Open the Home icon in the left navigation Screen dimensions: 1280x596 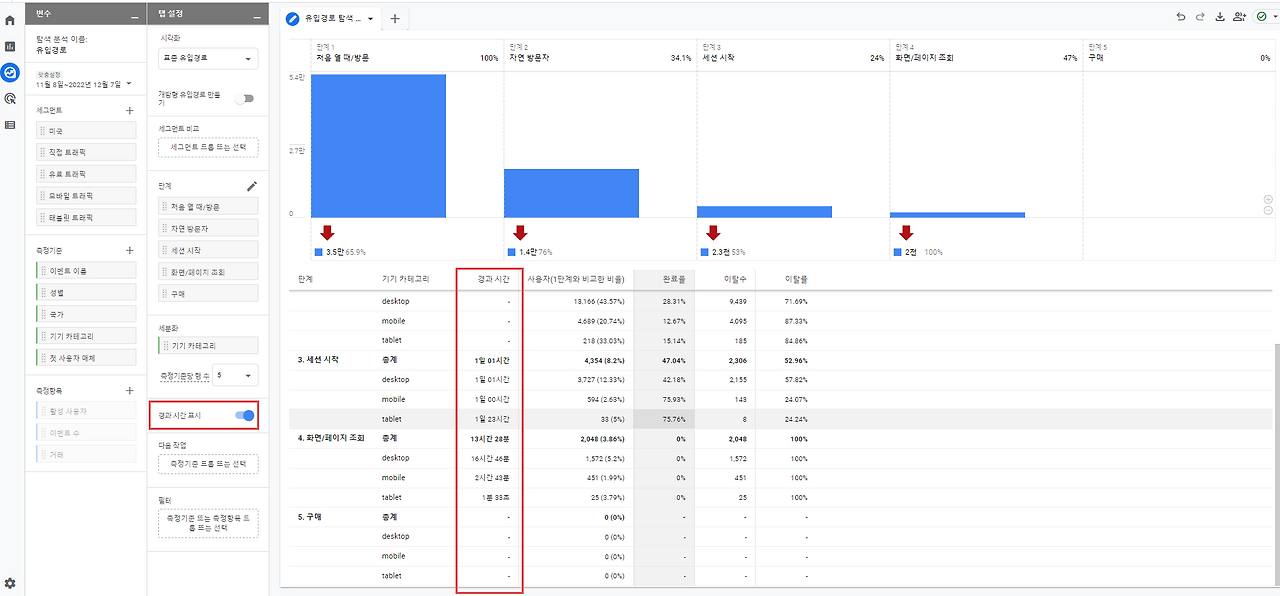(x=10, y=20)
